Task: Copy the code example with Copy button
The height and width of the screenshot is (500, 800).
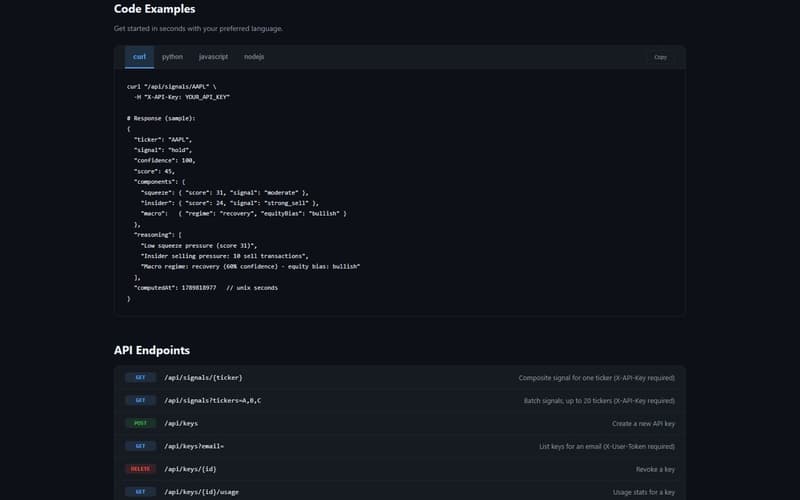Action: point(660,57)
